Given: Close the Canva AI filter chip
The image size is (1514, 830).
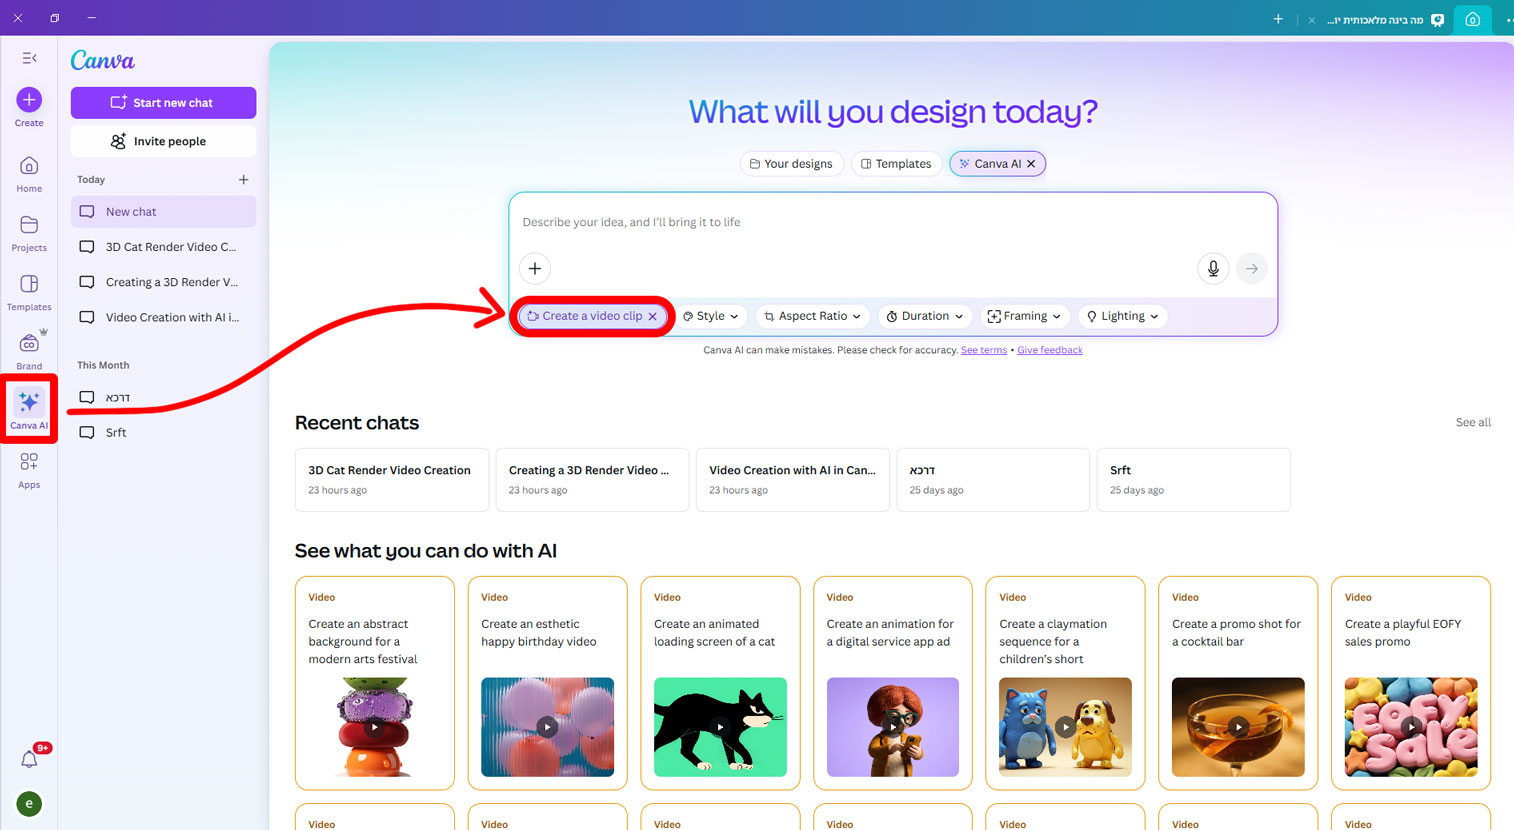Looking at the screenshot, I should (x=1031, y=164).
